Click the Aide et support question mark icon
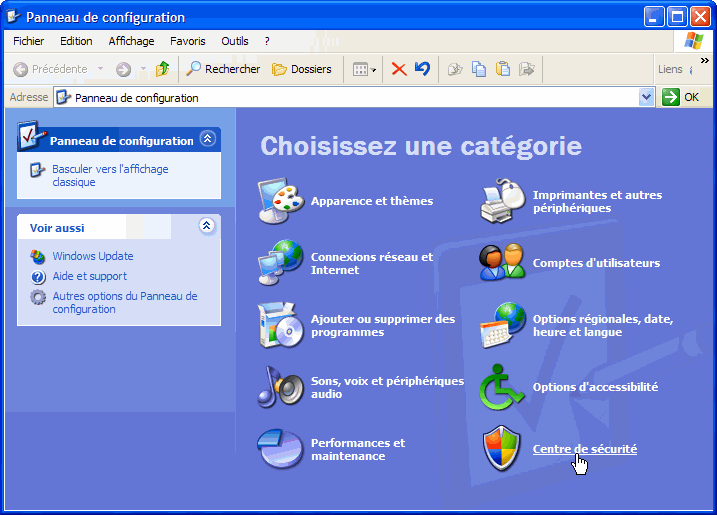 38,277
